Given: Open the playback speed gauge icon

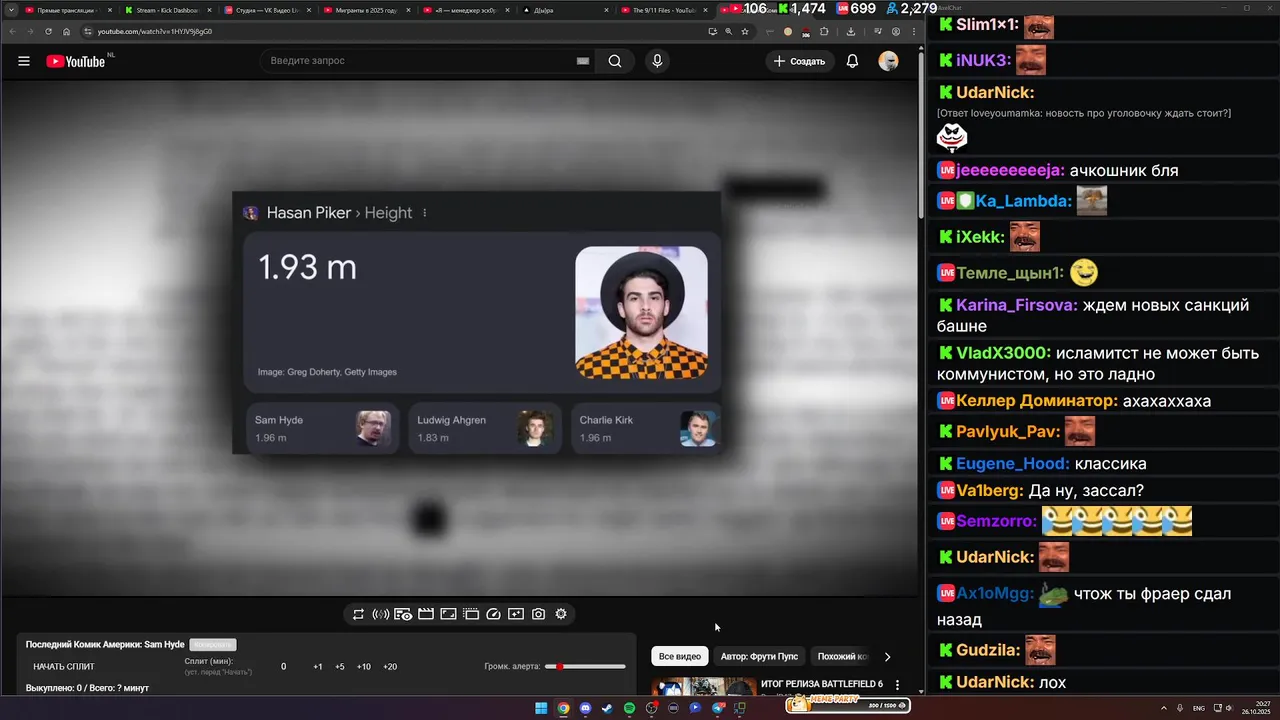Looking at the screenshot, I should [493, 614].
